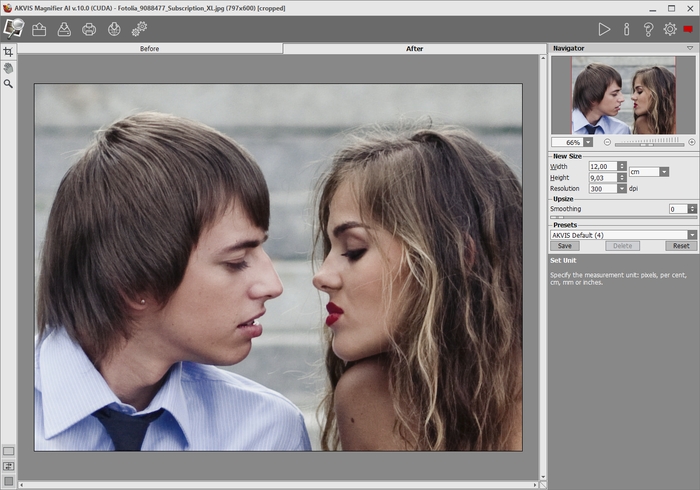This screenshot has height=490, width=700.
Task: Click the Reset button
Action: 681,246
